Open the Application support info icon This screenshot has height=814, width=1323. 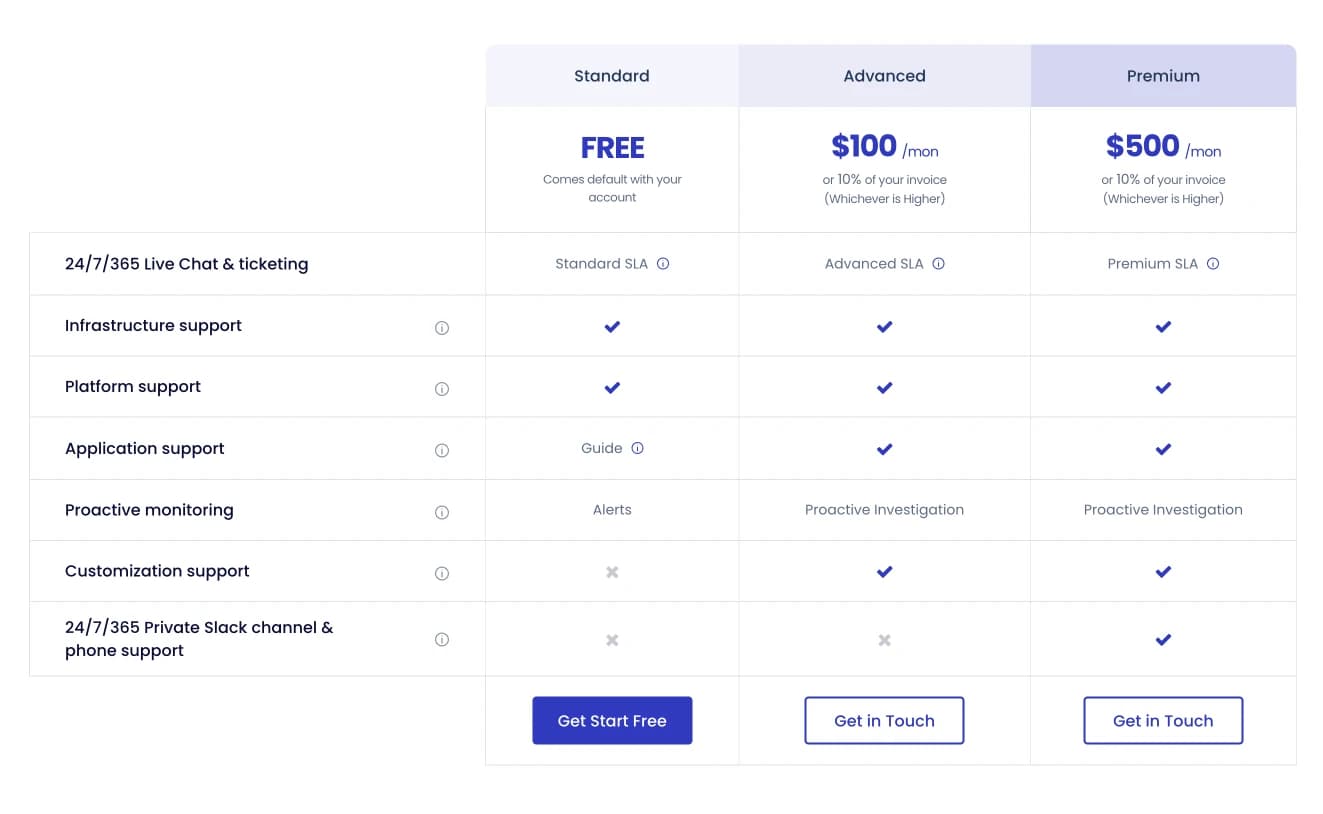[x=442, y=450]
